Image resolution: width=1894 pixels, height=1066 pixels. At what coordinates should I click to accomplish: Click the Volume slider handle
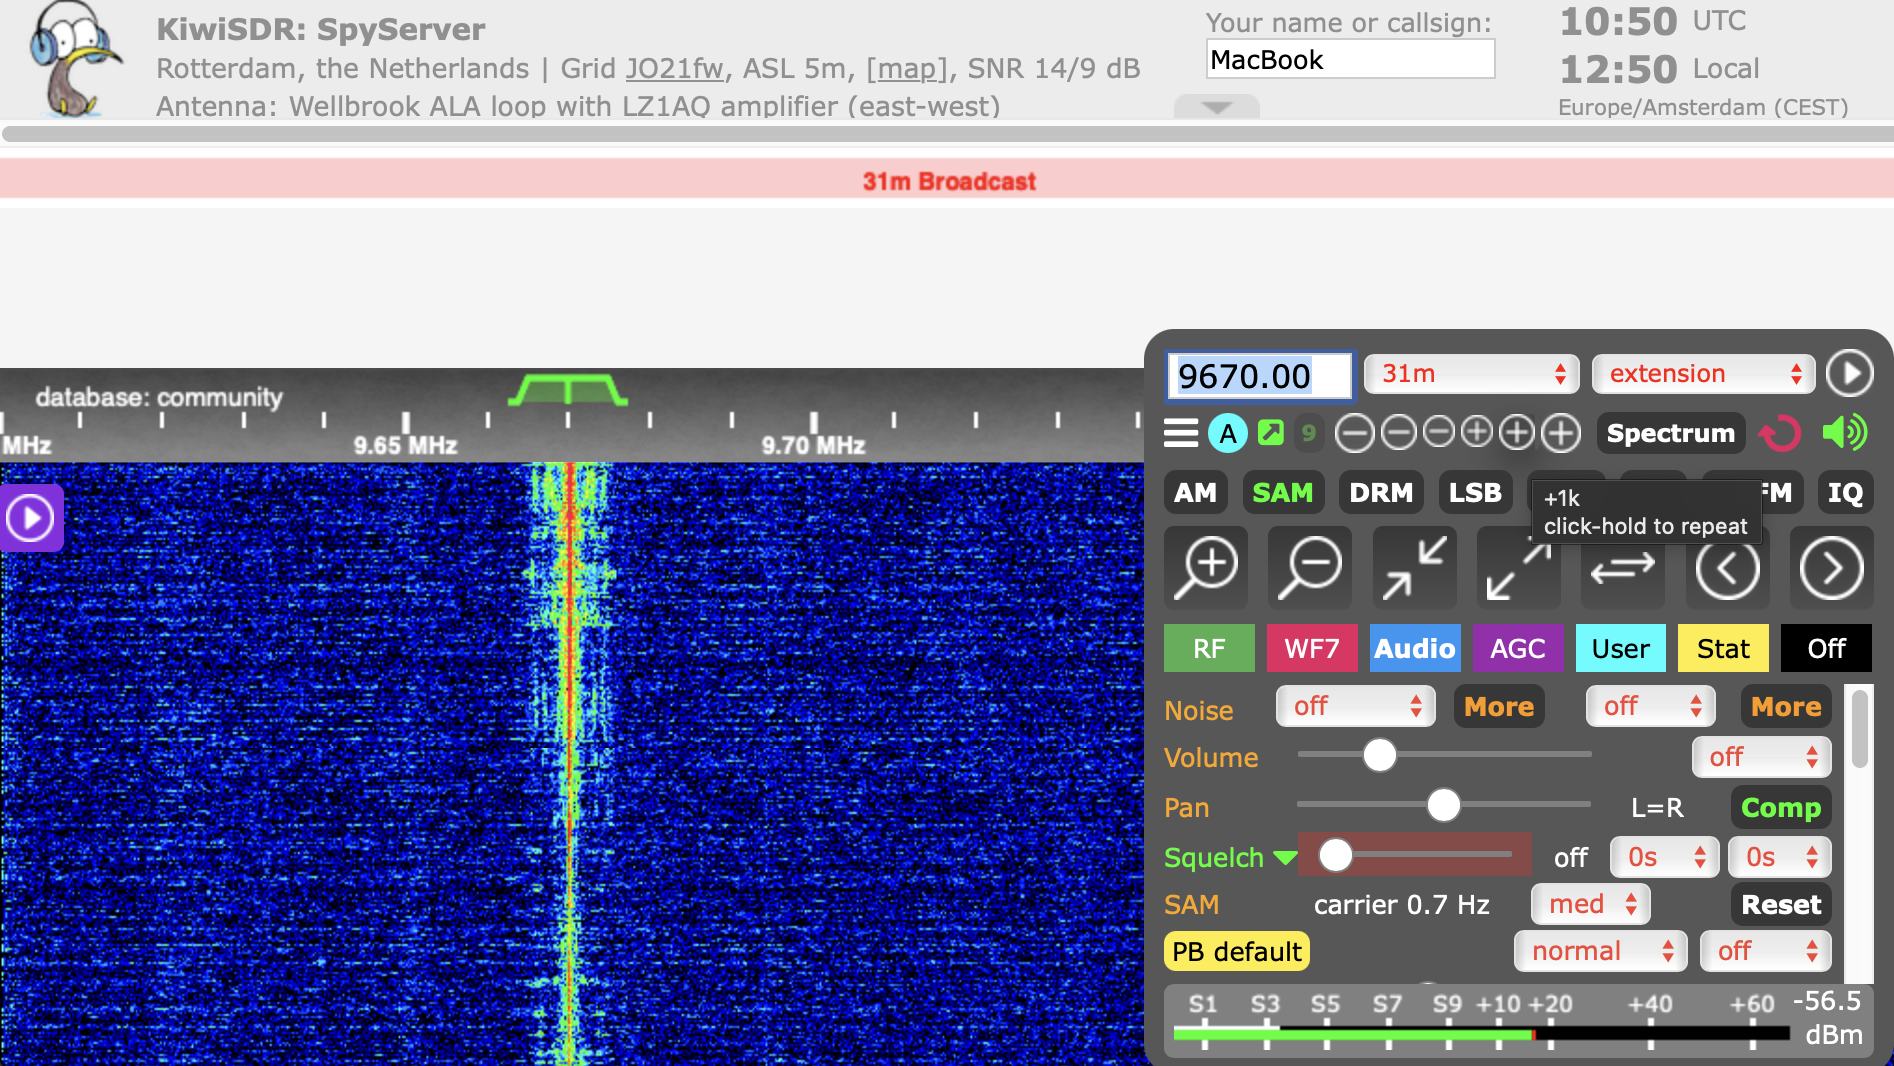pyautogui.click(x=1380, y=755)
